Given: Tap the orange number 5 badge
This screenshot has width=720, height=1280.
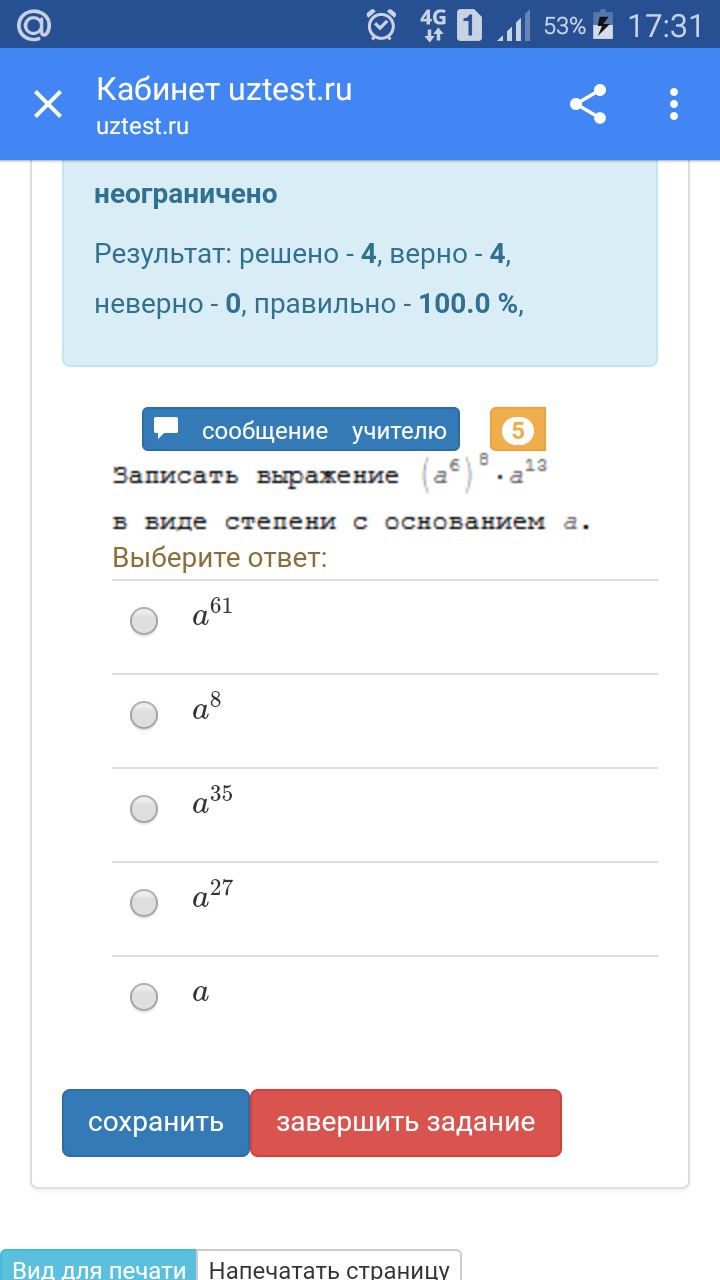Looking at the screenshot, I should tap(517, 430).
